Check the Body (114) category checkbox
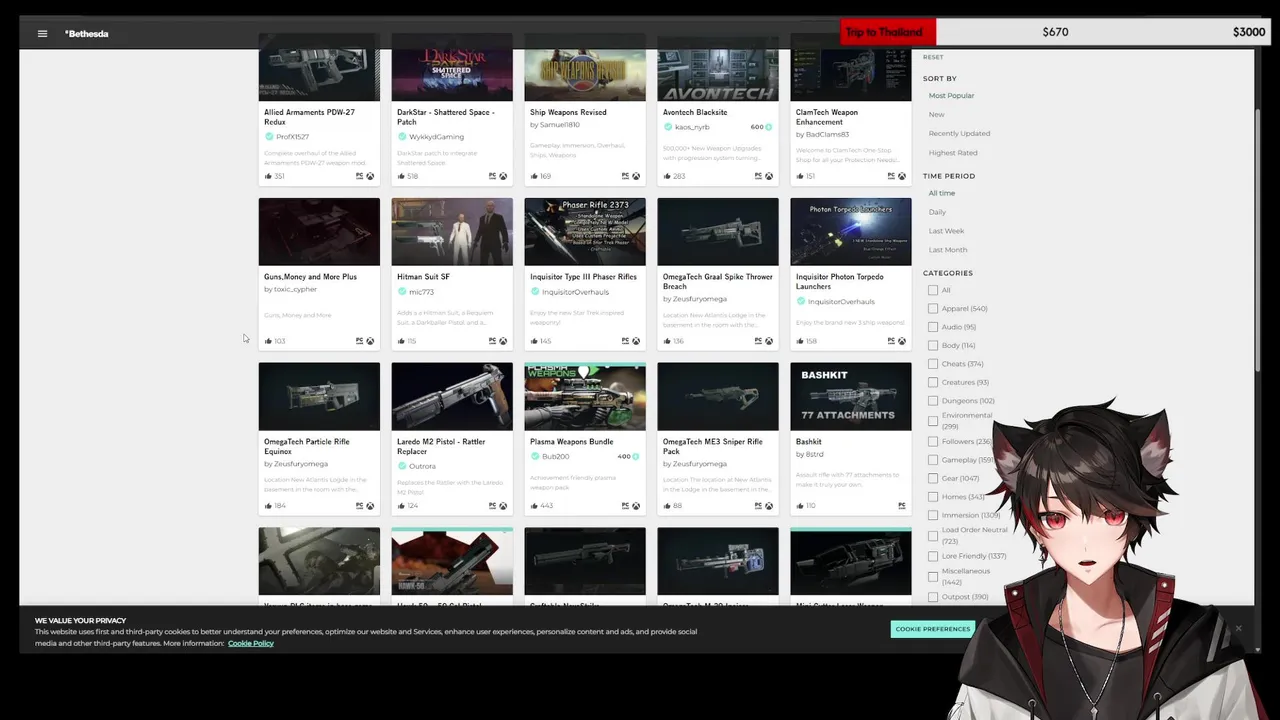The image size is (1280, 720). click(933, 345)
